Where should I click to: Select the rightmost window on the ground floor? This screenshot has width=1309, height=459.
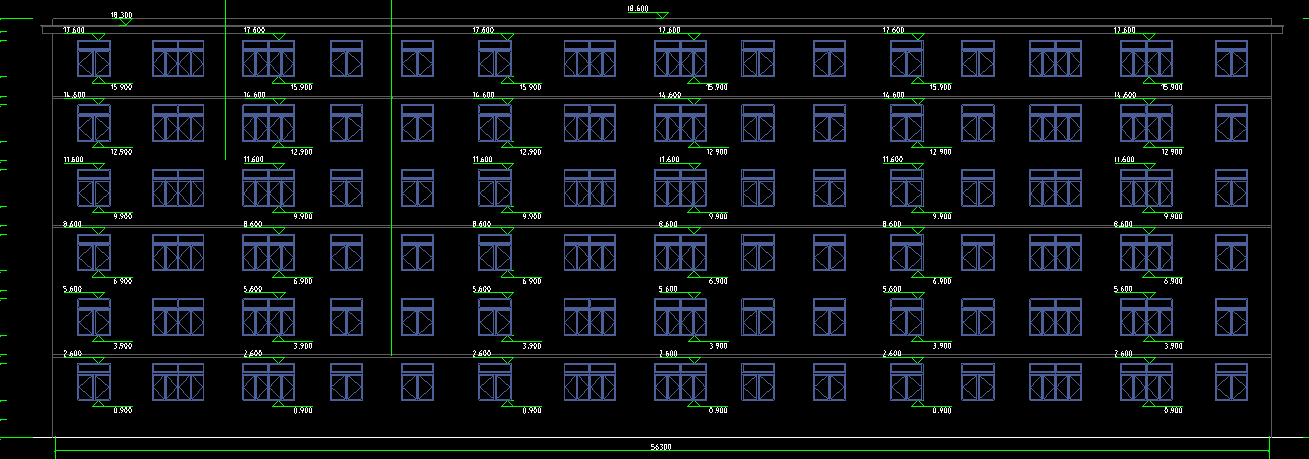coord(1231,382)
